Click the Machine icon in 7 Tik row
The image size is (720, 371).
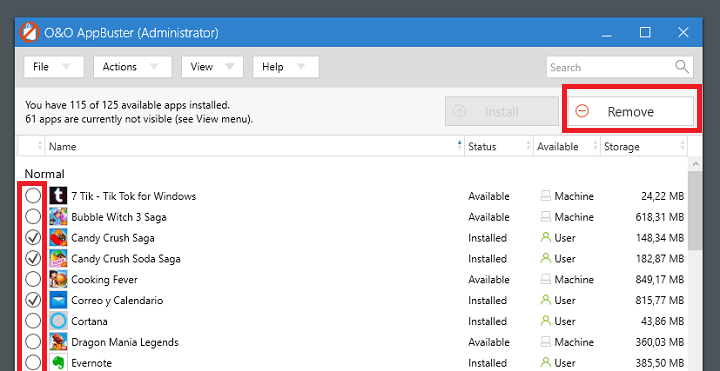point(545,197)
